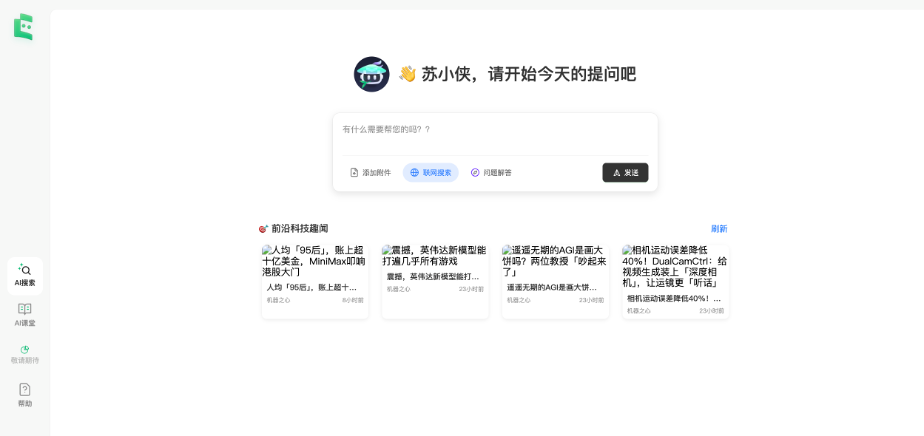
Task: Open the 遥遥无期的AGI news card image
Action: [x=555, y=261]
